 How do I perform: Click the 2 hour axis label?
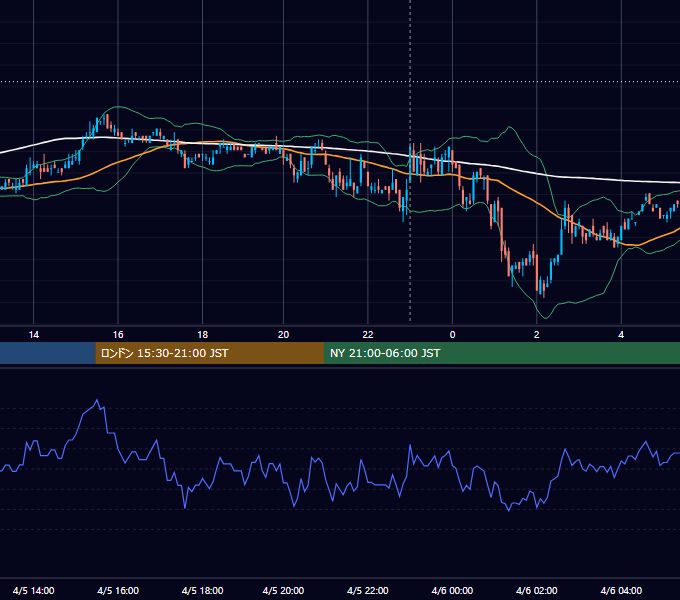(x=536, y=335)
